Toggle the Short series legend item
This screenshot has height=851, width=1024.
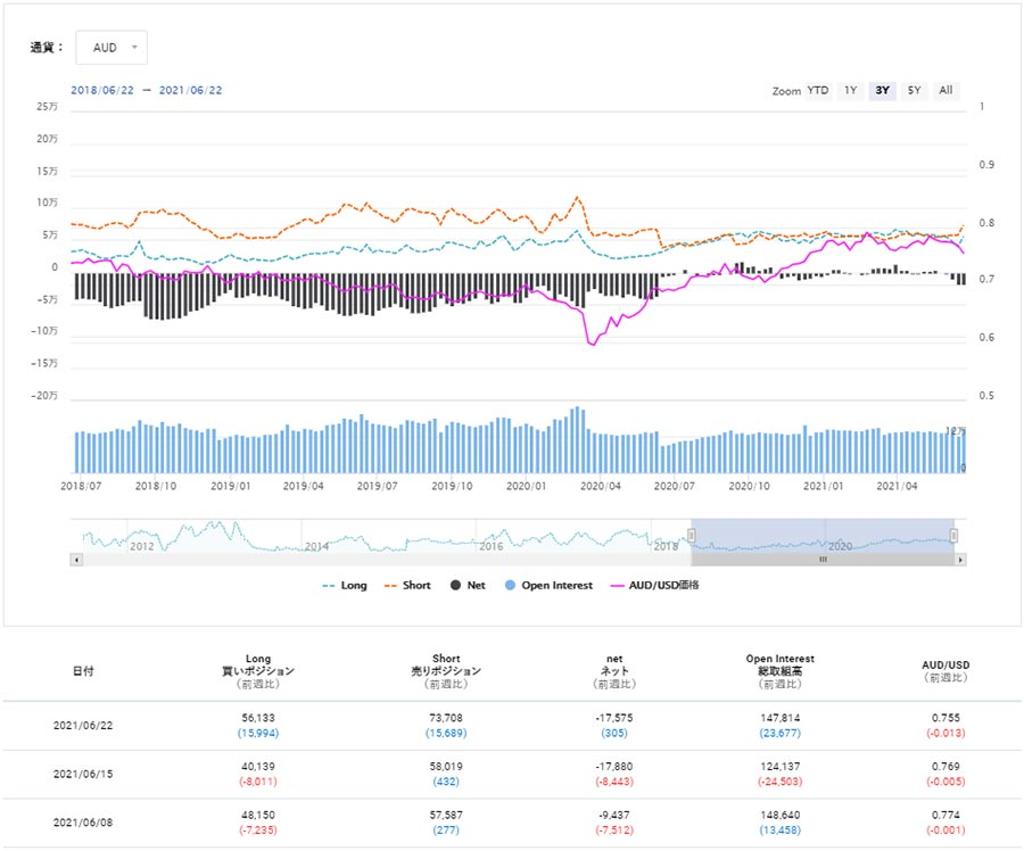[x=408, y=585]
